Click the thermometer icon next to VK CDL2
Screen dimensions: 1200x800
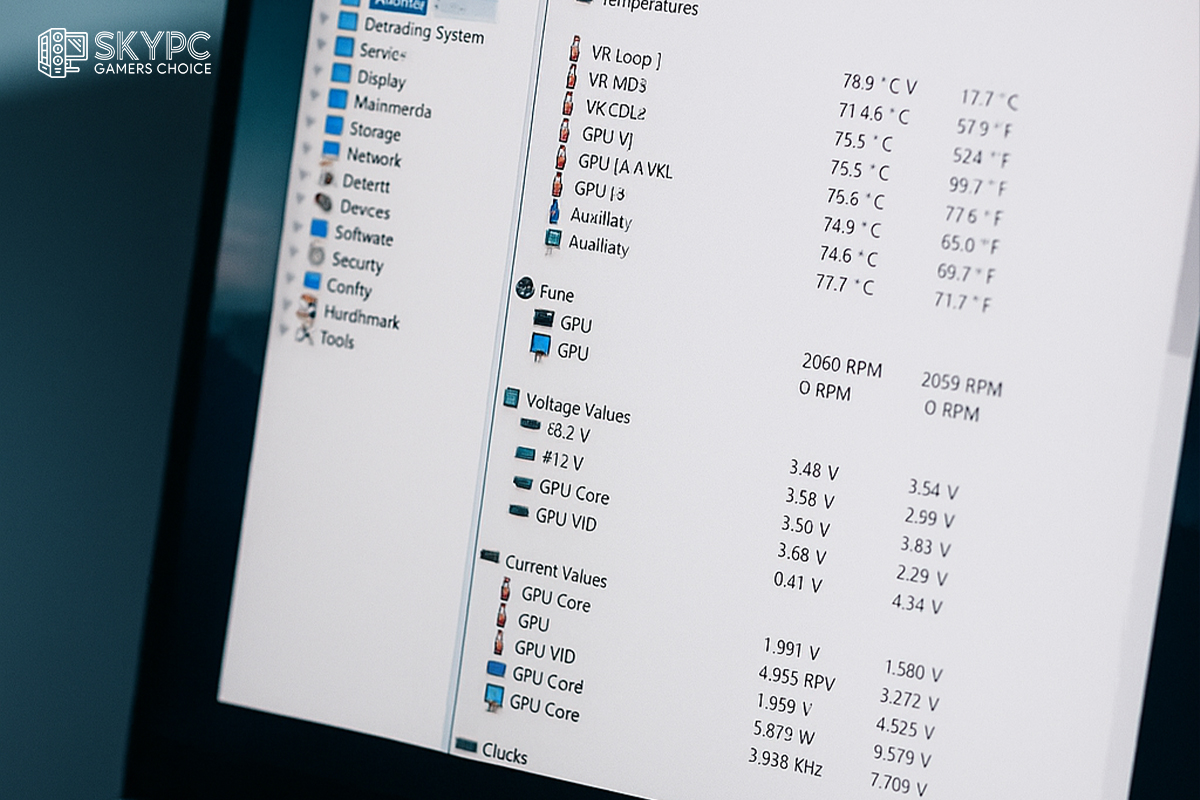[567, 103]
